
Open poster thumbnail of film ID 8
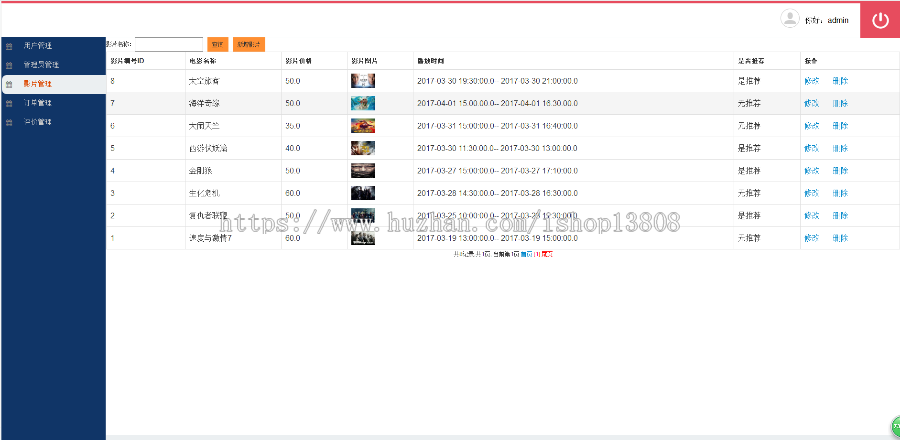(363, 81)
